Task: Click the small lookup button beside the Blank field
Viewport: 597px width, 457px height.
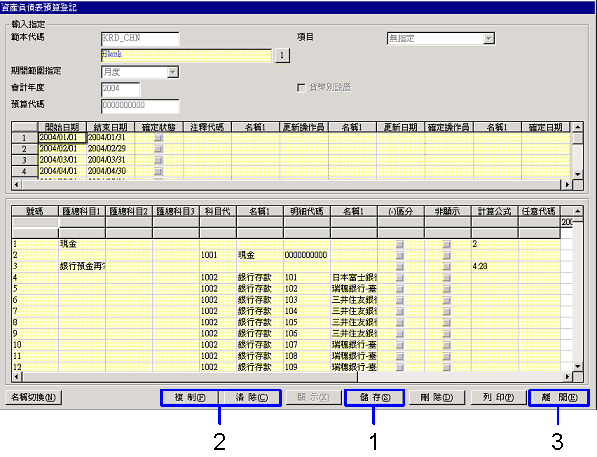Action: coord(282,55)
